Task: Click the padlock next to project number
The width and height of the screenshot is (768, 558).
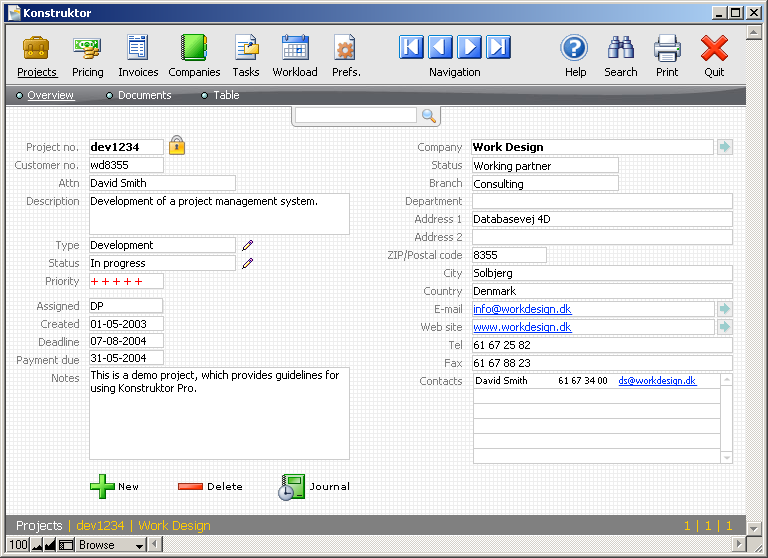Action: pos(177,145)
